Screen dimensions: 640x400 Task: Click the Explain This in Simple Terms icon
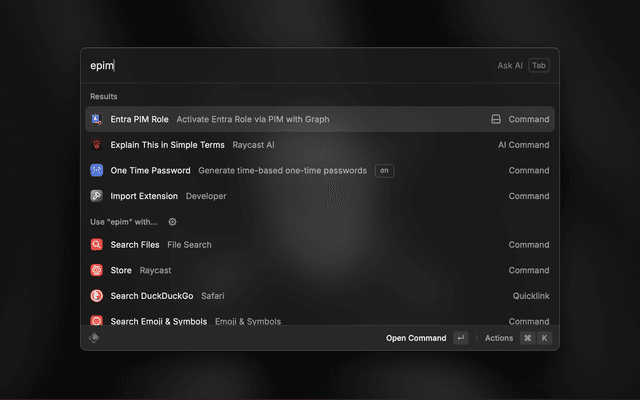click(97, 145)
